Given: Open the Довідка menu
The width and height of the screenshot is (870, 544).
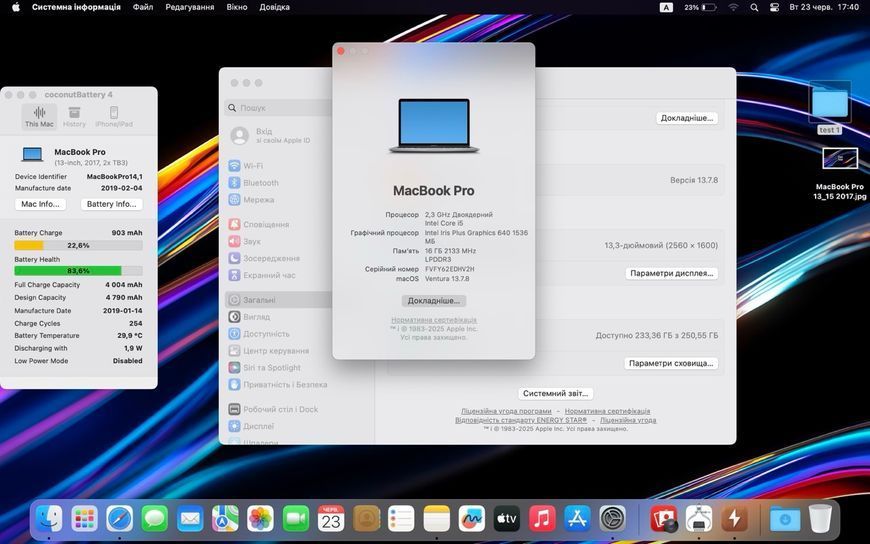Looking at the screenshot, I should (275, 7).
